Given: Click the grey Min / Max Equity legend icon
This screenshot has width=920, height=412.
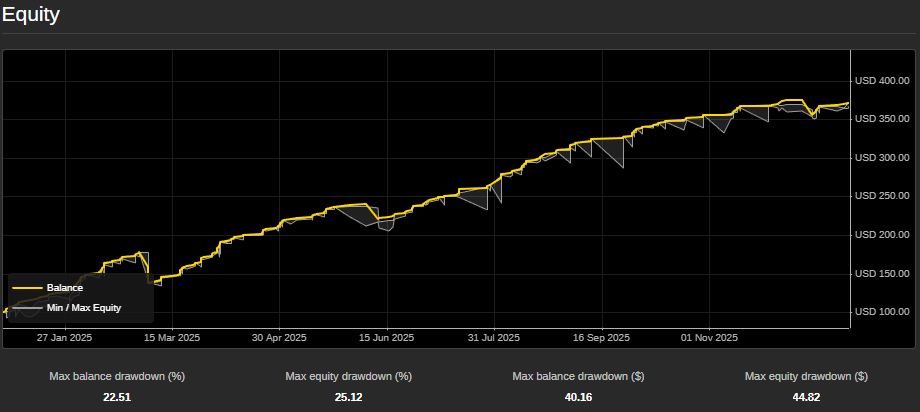Looking at the screenshot, I should (27, 308).
